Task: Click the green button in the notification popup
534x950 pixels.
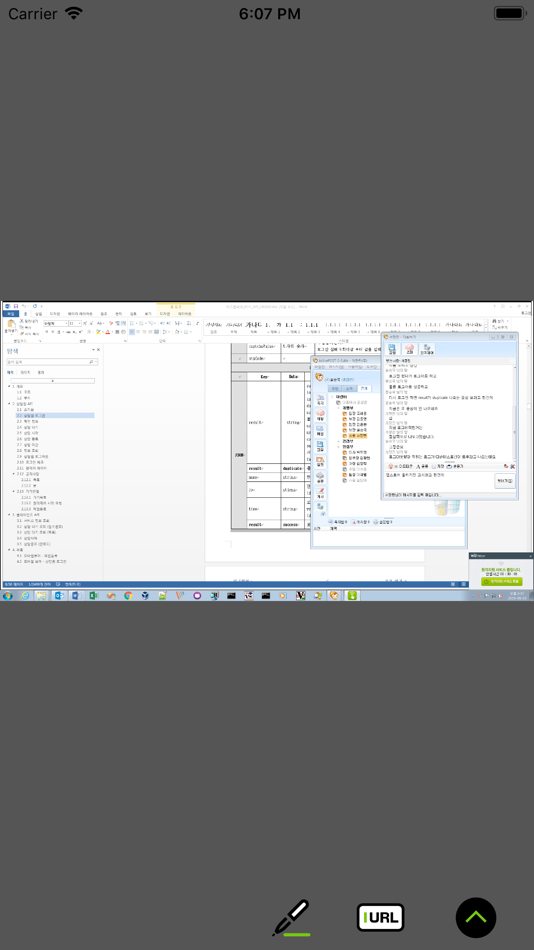Action: click(x=501, y=581)
